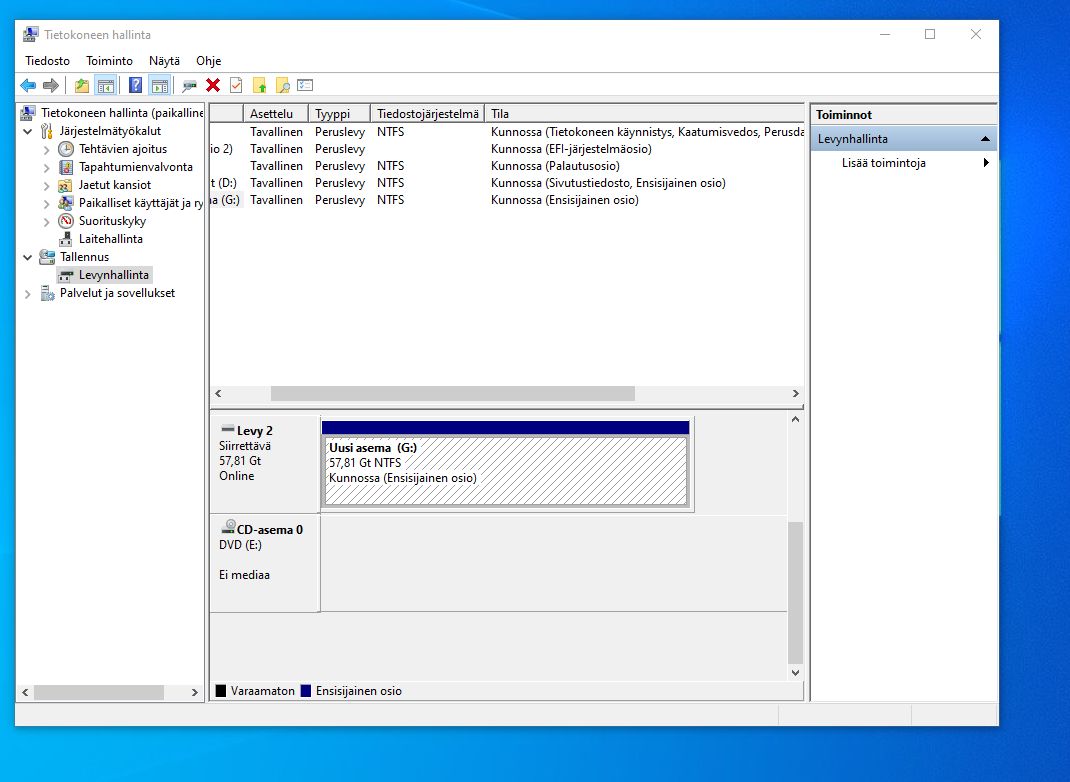Select Laitehallinta in the tree
The height and width of the screenshot is (782, 1070).
tap(110, 239)
